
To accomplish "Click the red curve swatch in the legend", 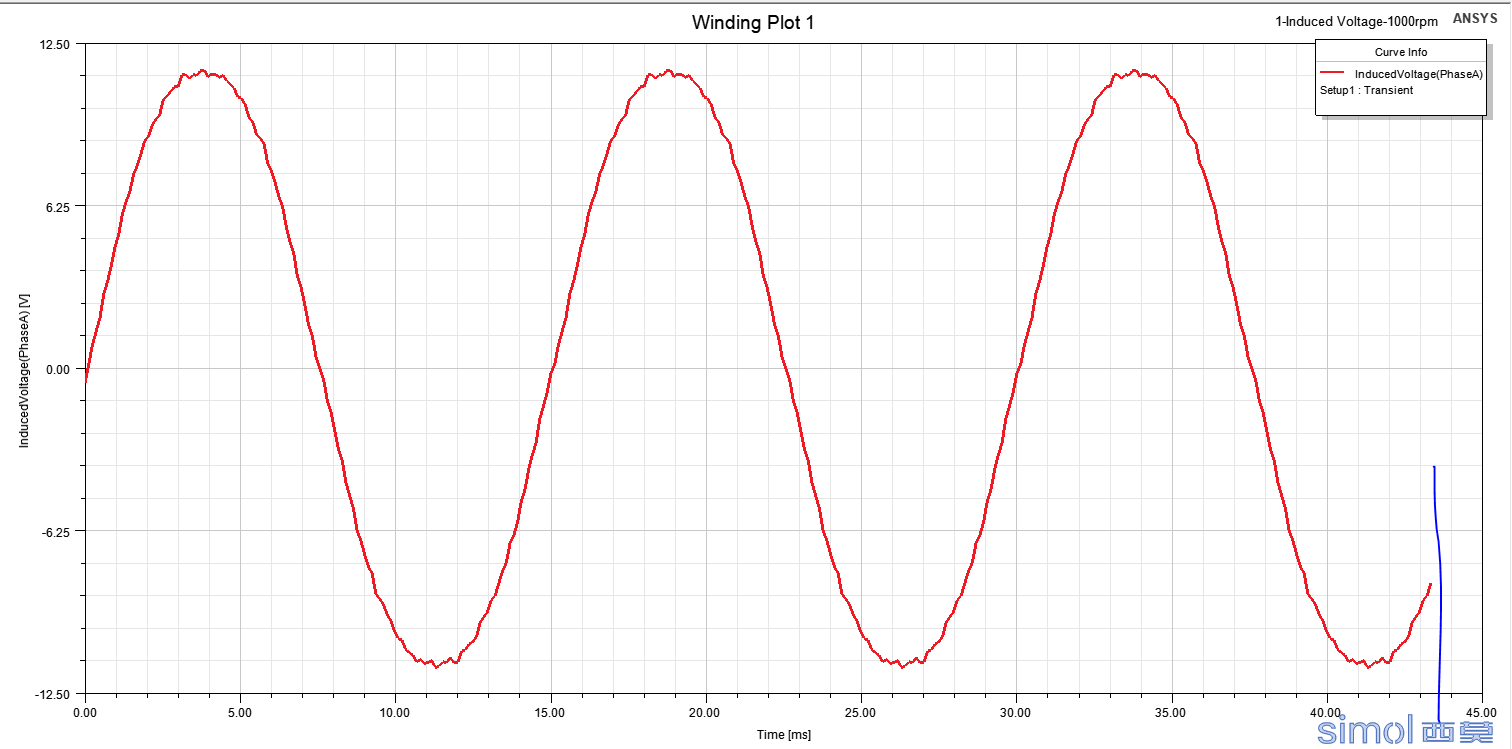I will coord(1332,74).
